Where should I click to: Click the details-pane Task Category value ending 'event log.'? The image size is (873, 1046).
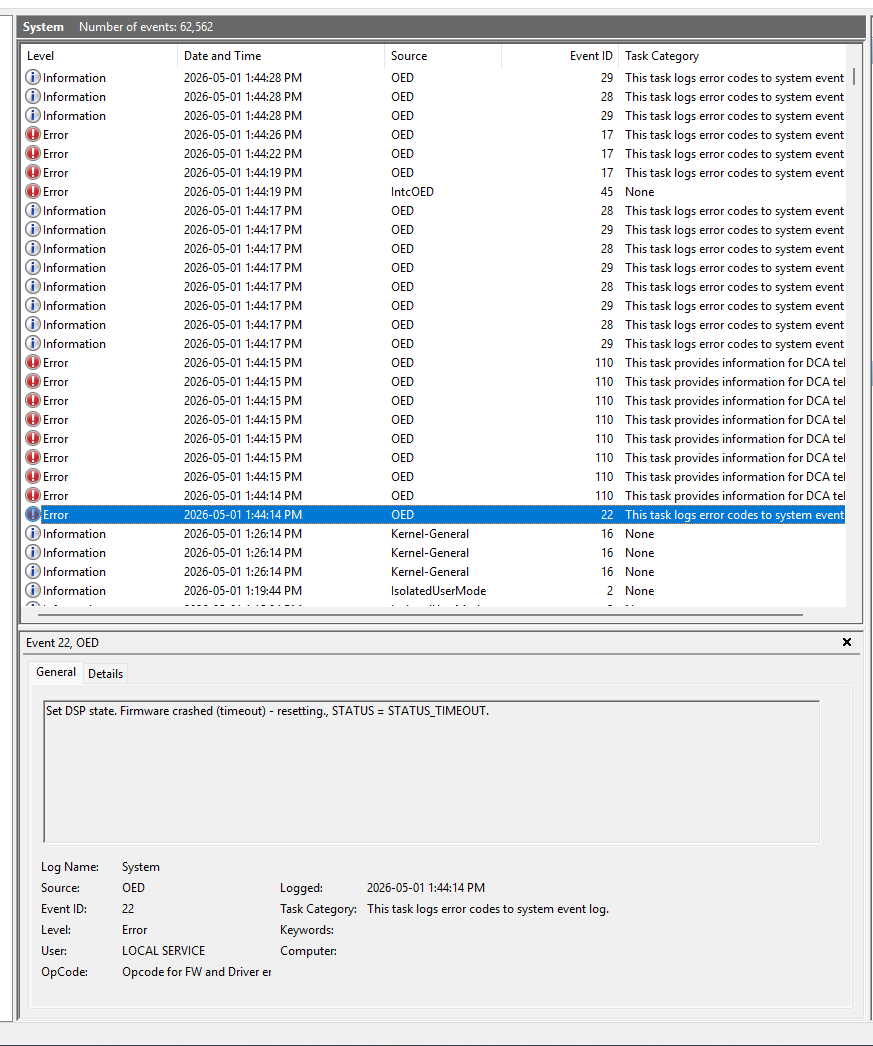coord(488,909)
